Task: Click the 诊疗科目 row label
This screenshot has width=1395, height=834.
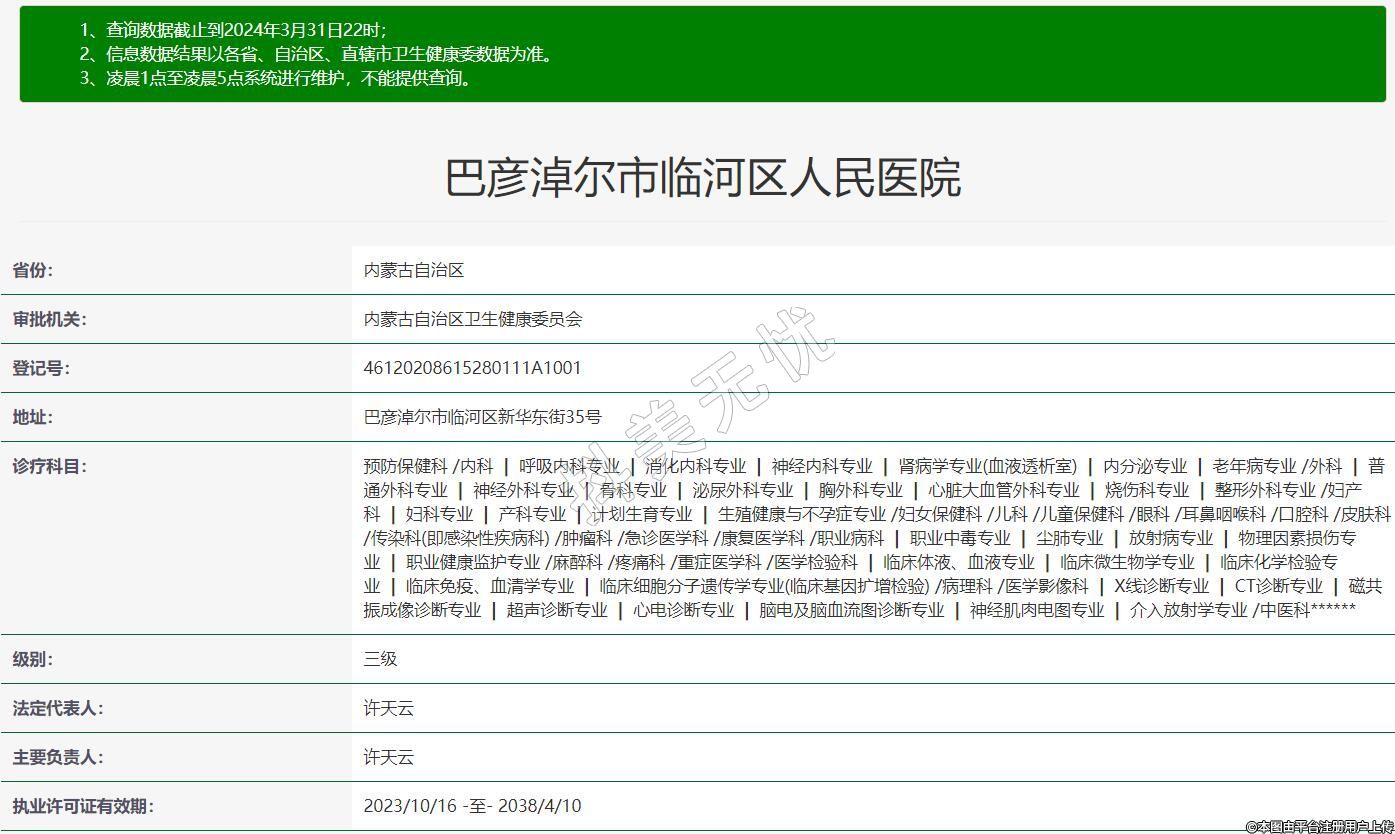Action: pyautogui.click(x=49, y=466)
